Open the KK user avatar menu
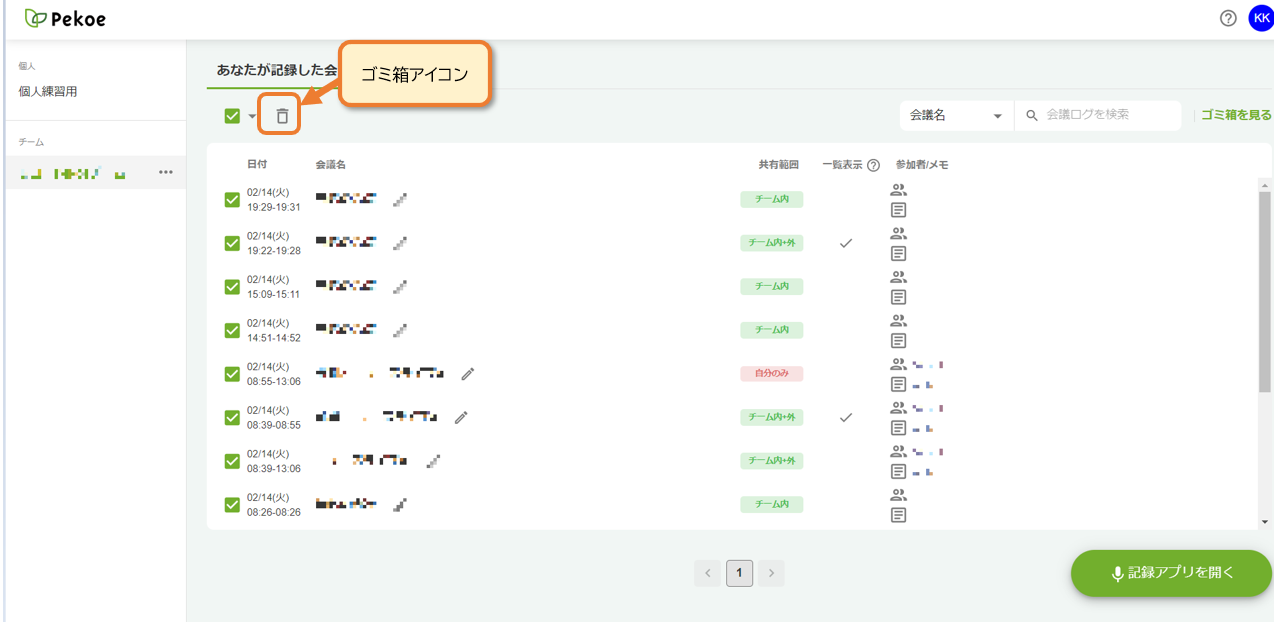 (x=1261, y=18)
